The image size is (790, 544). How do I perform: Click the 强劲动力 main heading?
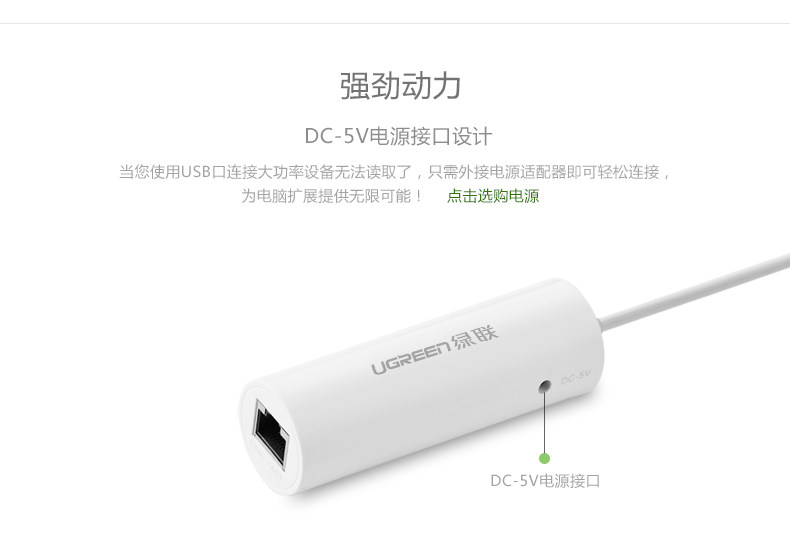(x=401, y=86)
